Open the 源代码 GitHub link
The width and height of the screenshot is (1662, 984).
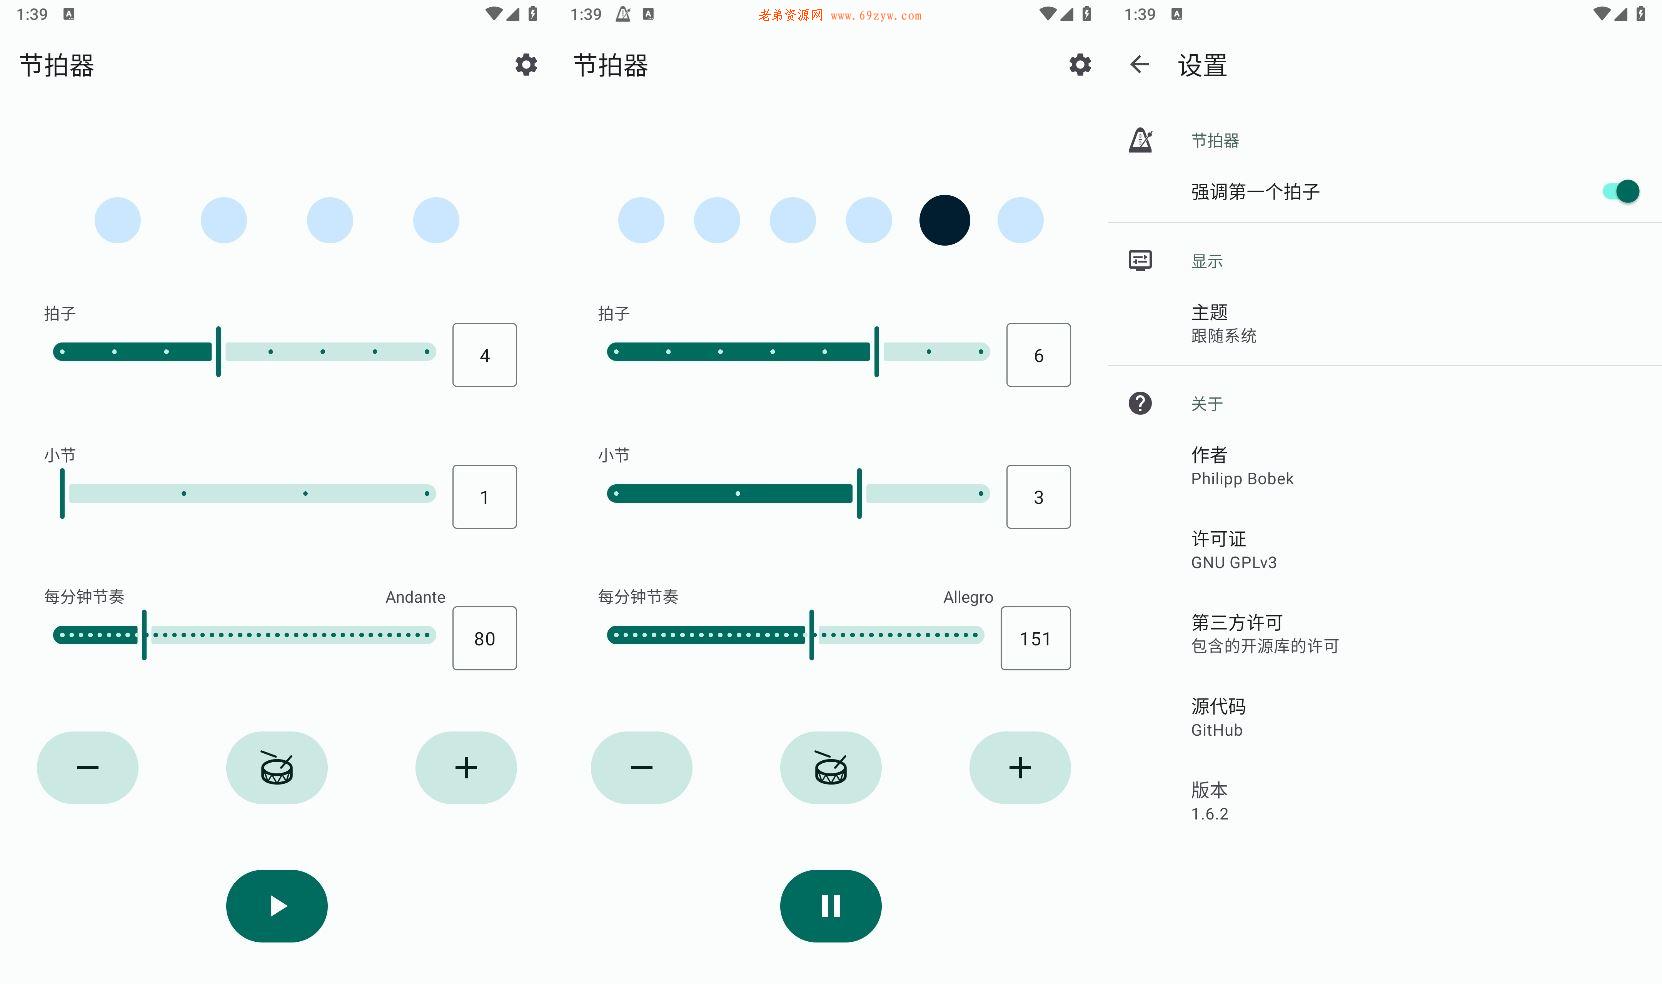[1385, 717]
